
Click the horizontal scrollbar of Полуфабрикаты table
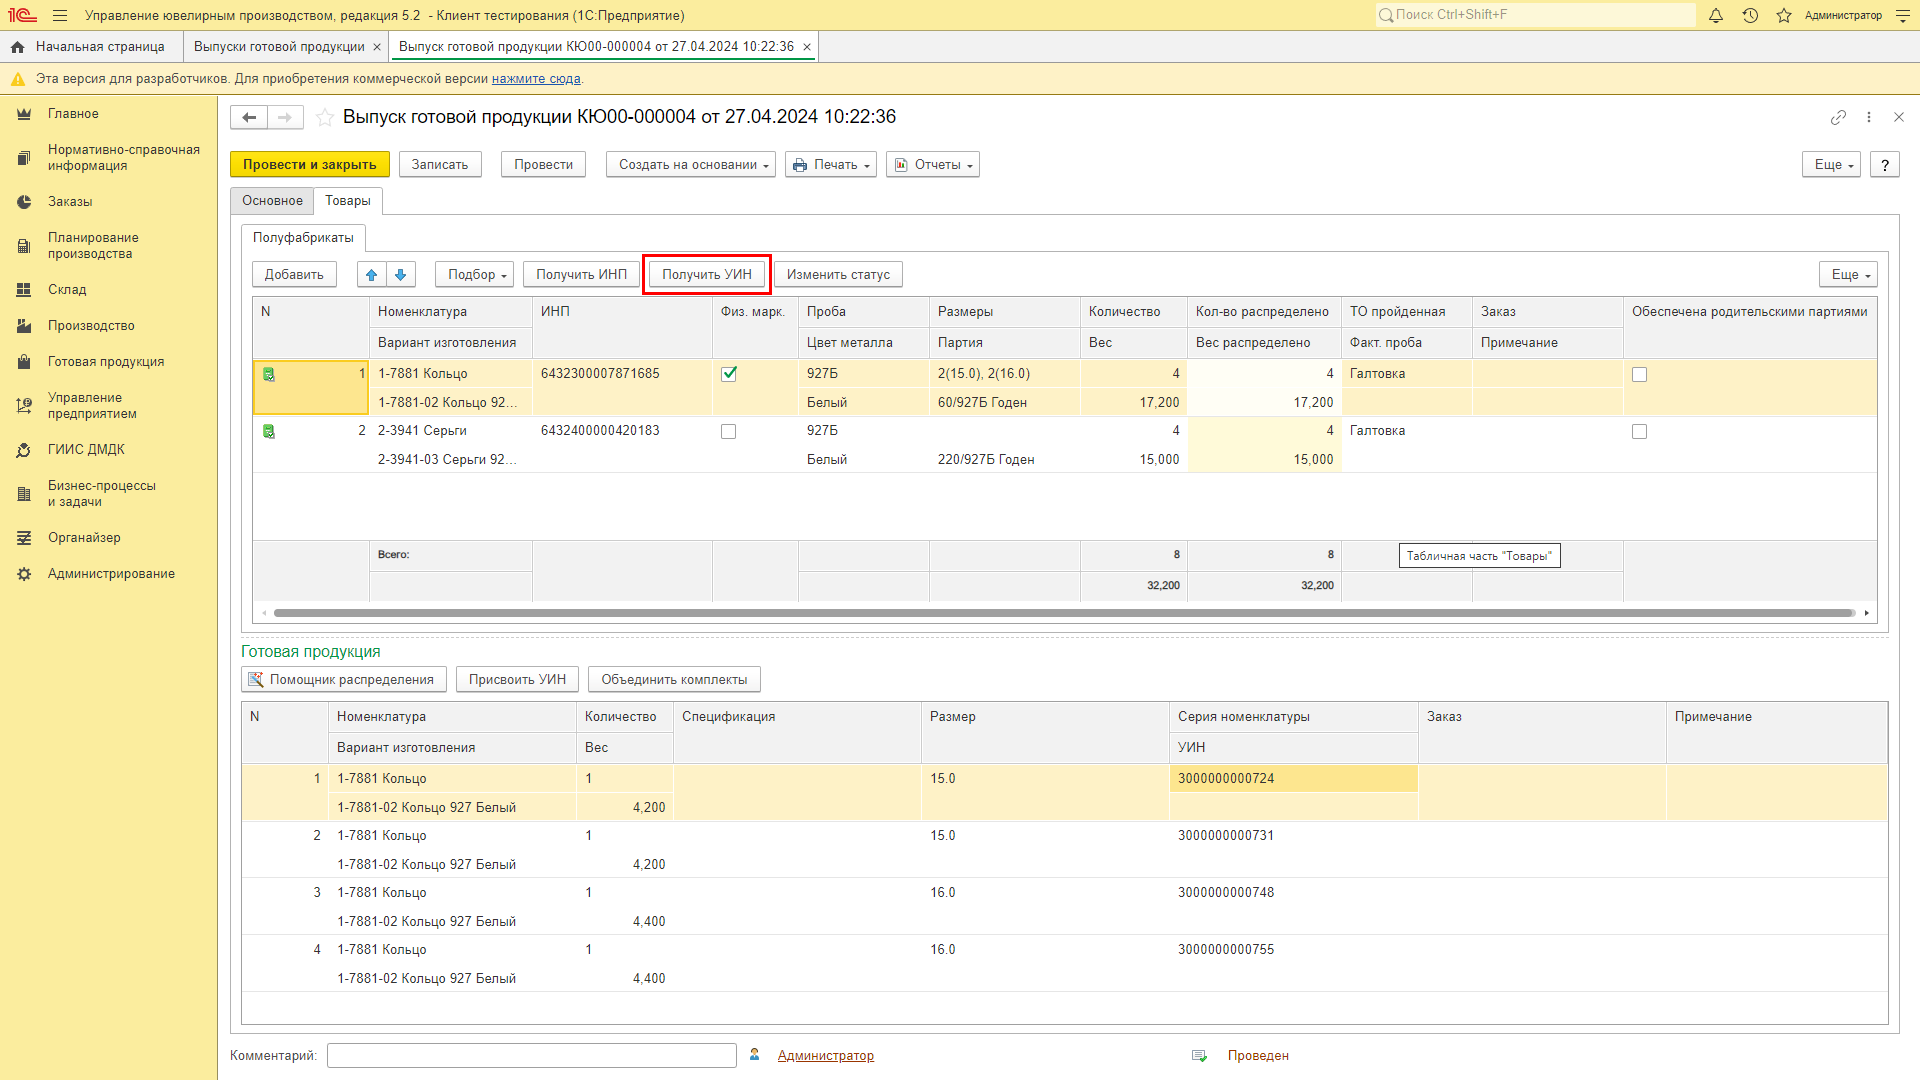(1064, 613)
